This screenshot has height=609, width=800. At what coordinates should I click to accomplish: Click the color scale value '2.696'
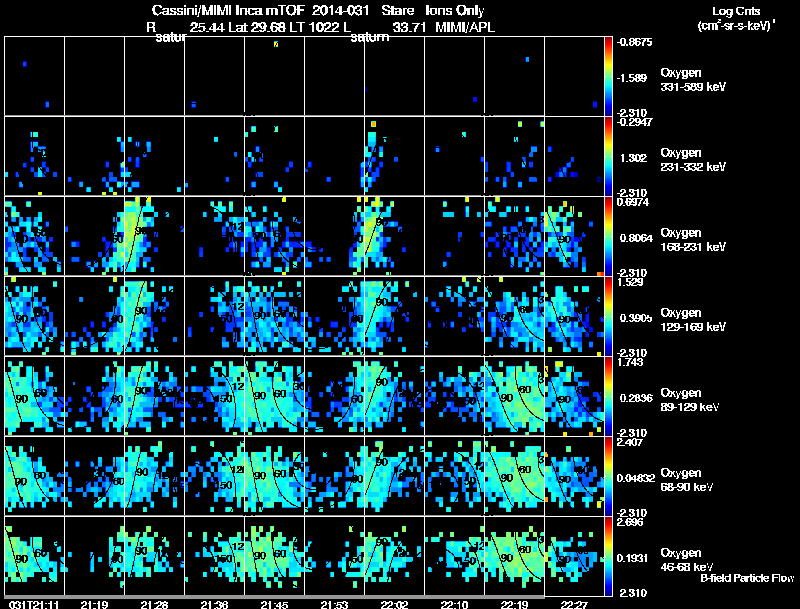[x=631, y=522]
